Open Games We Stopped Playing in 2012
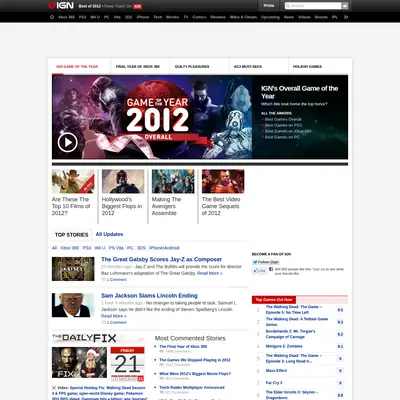400x400 pixels. click(195, 360)
